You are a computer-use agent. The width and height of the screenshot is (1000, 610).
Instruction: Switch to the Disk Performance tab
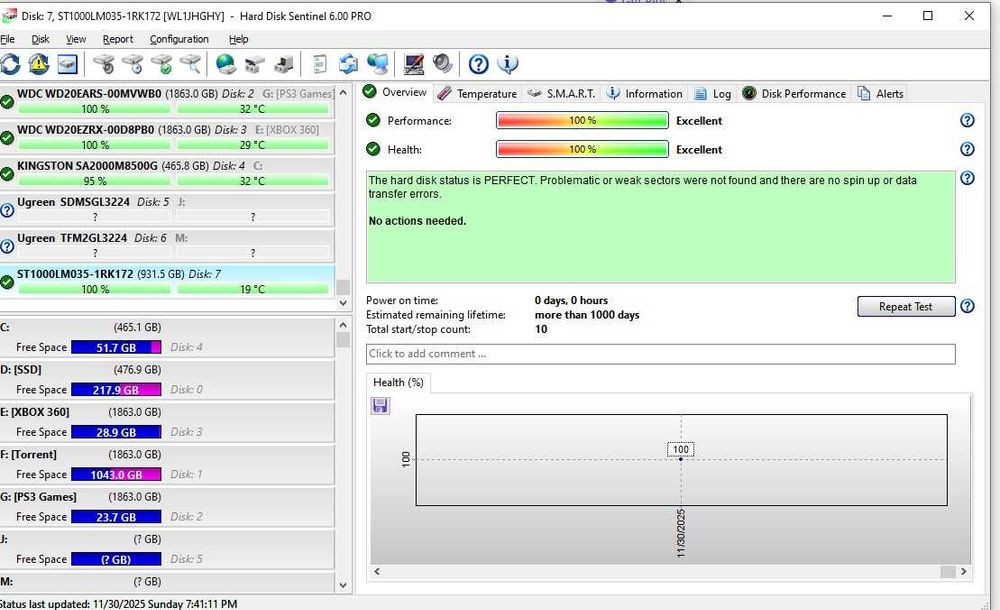pos(795,94)
